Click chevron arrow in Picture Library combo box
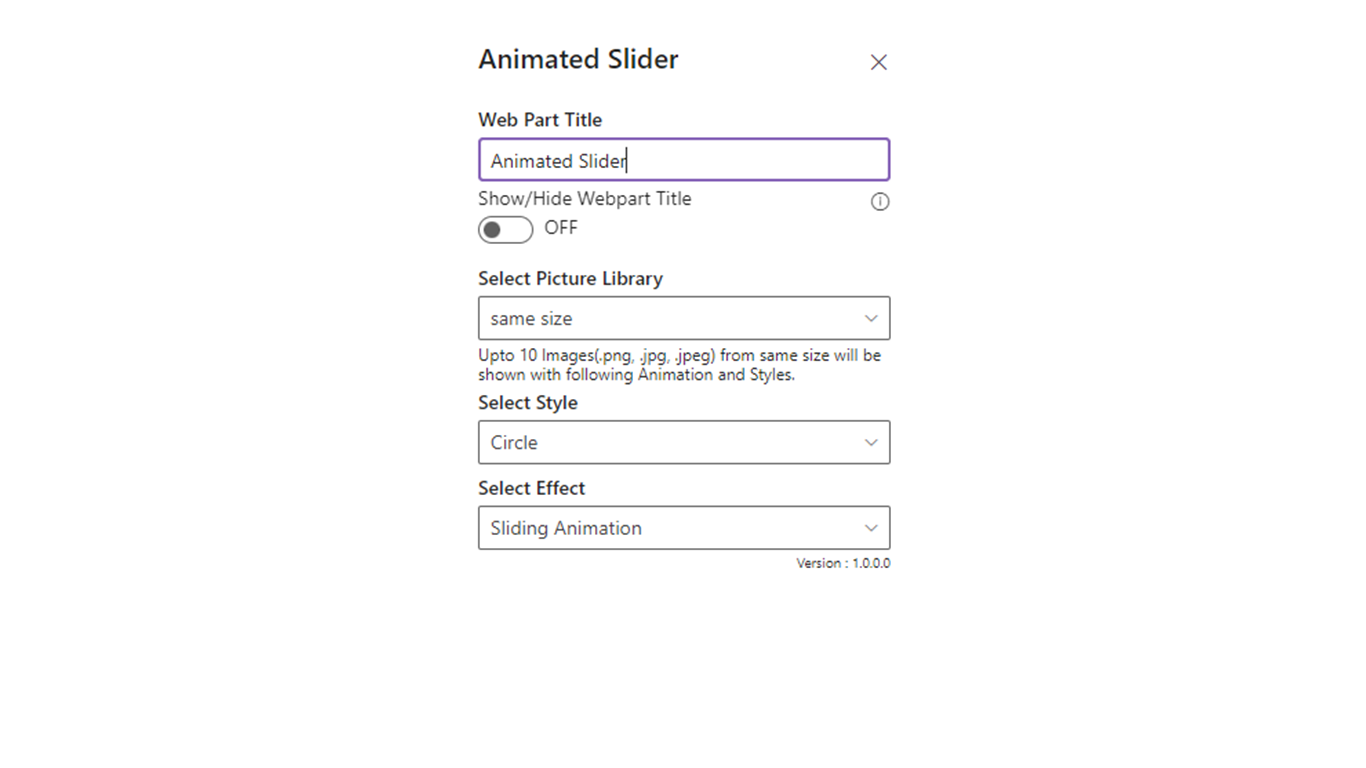 click(x=871, y=318)
